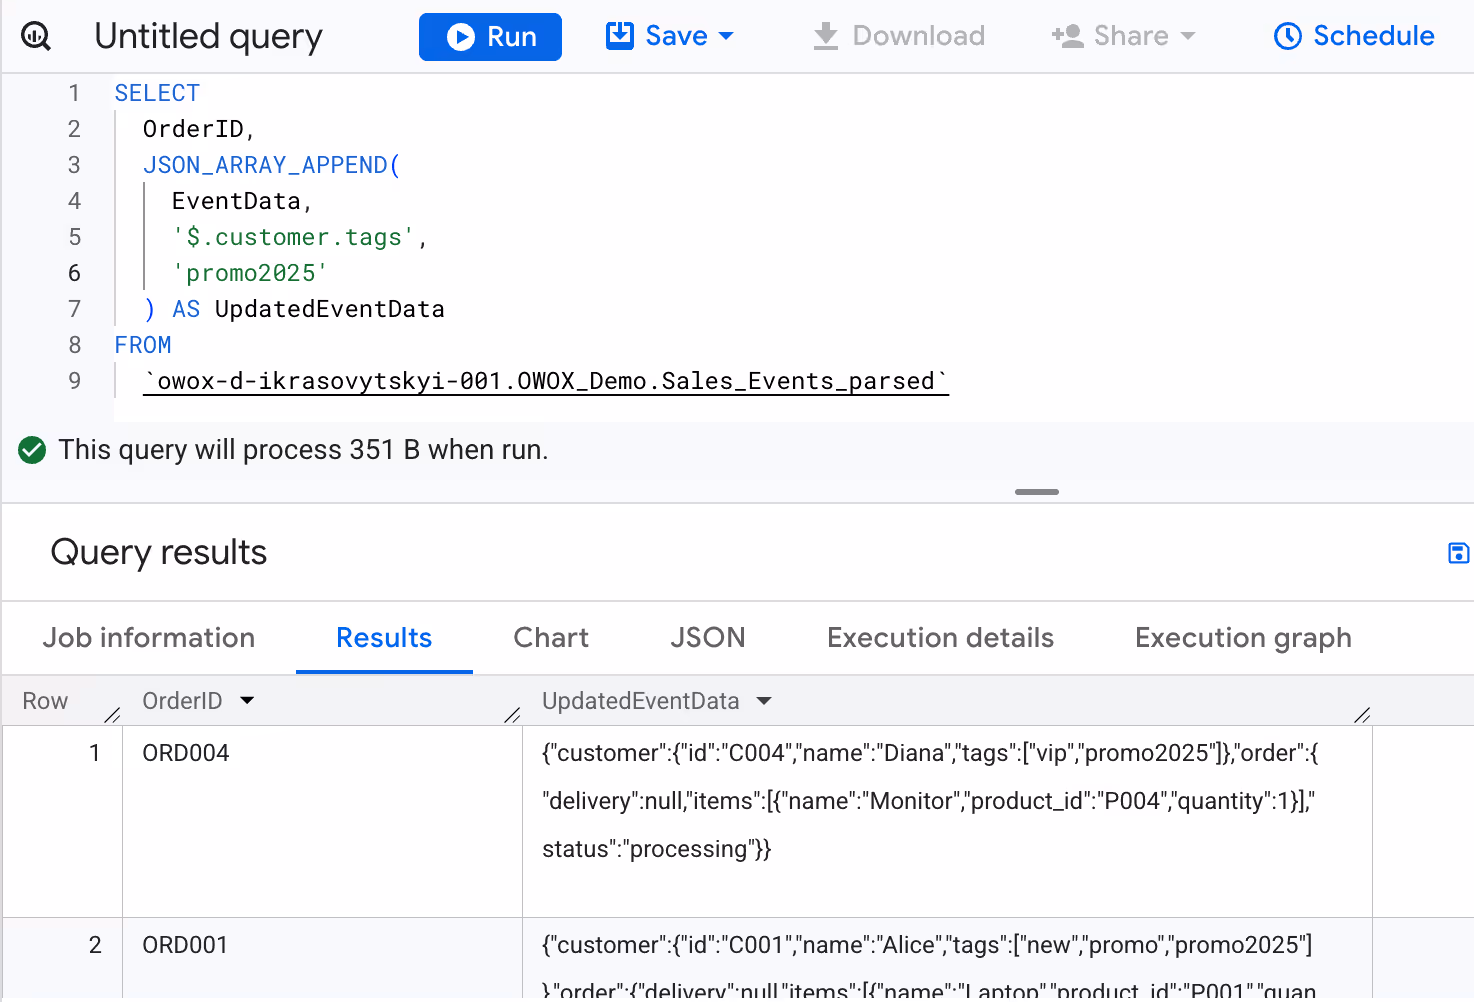Click the table name in the FROM clause

(x=546, y=381)
